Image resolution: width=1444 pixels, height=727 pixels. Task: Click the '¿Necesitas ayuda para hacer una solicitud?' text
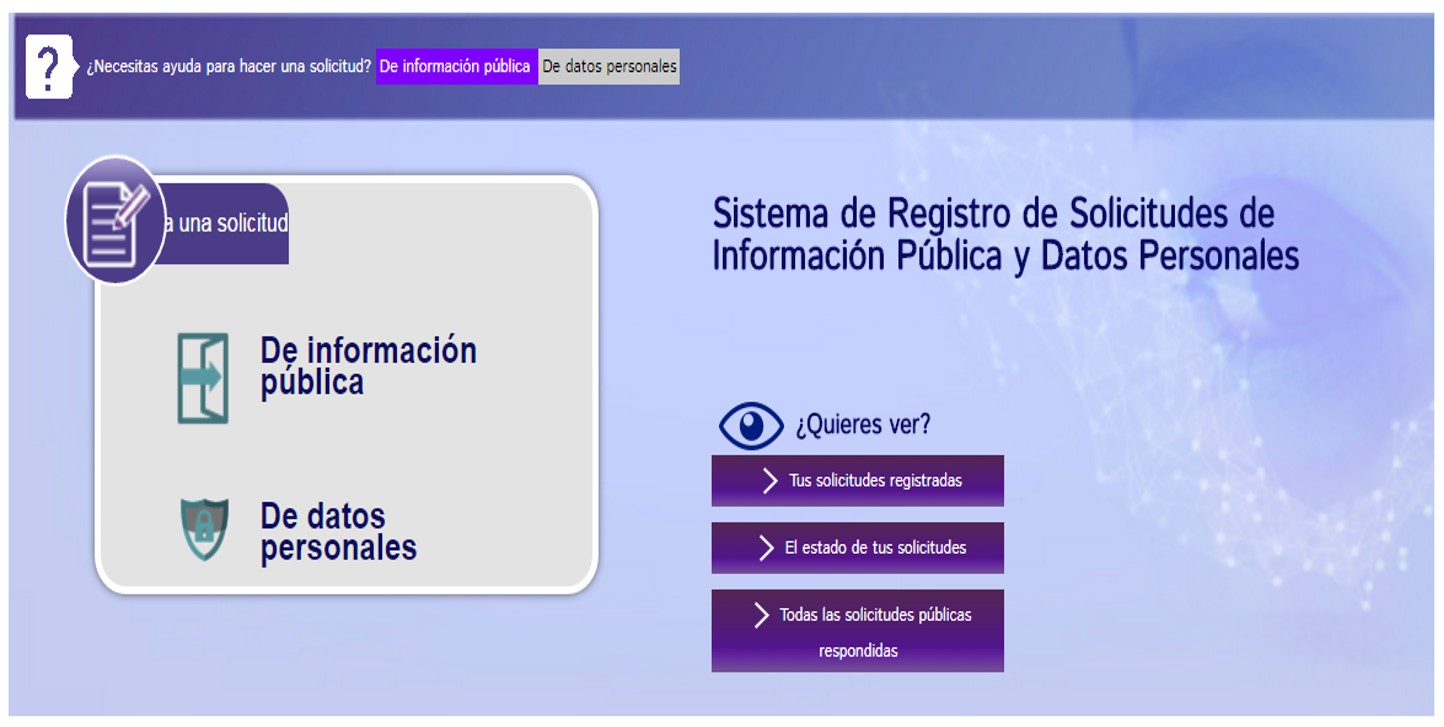pos(229,67)
